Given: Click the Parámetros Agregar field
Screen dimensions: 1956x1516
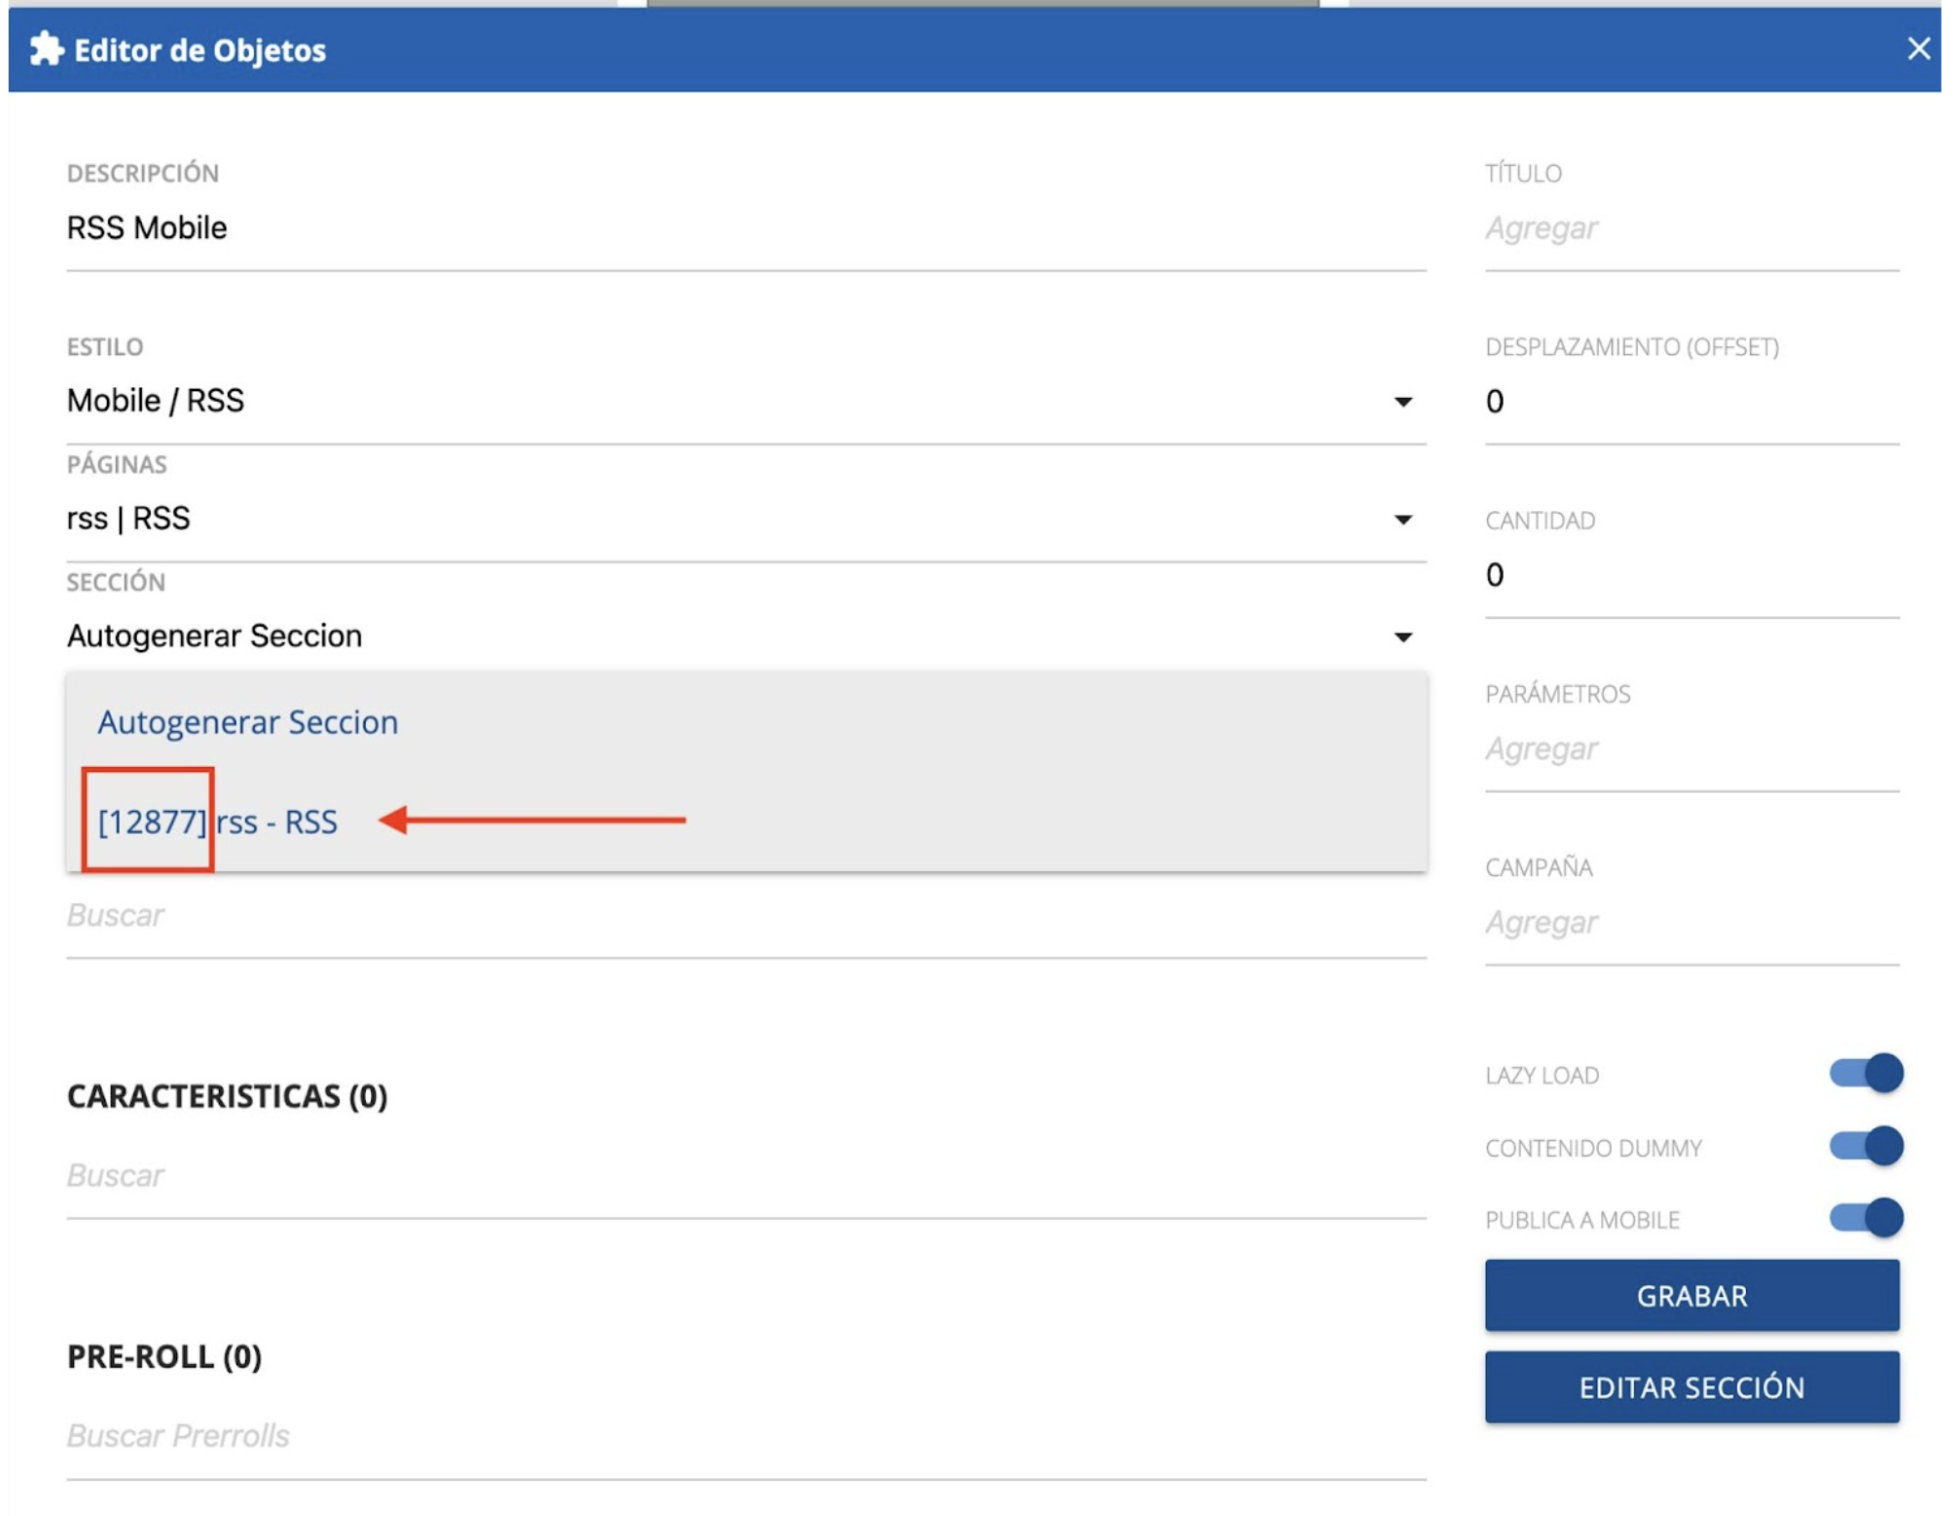Looking at the screenshot, I should coord(1691,749).
